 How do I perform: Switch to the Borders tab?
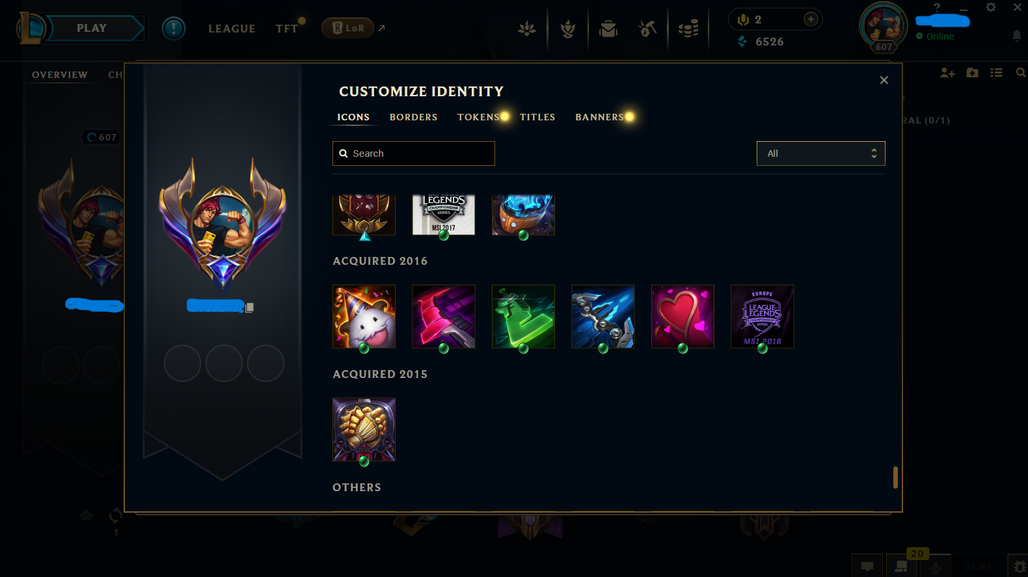pyautogui.click(x=413, y=117)
